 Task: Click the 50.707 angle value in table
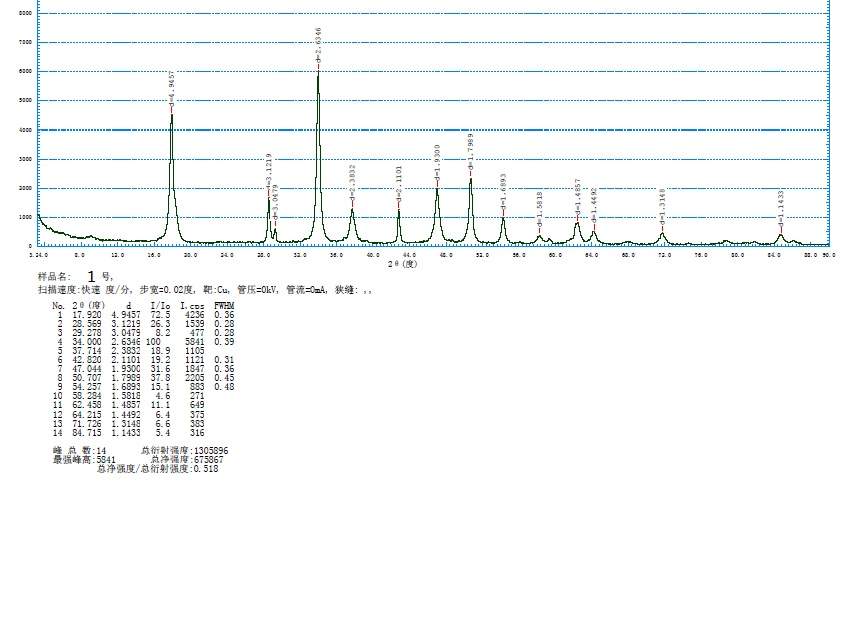(x=87, y=378)
